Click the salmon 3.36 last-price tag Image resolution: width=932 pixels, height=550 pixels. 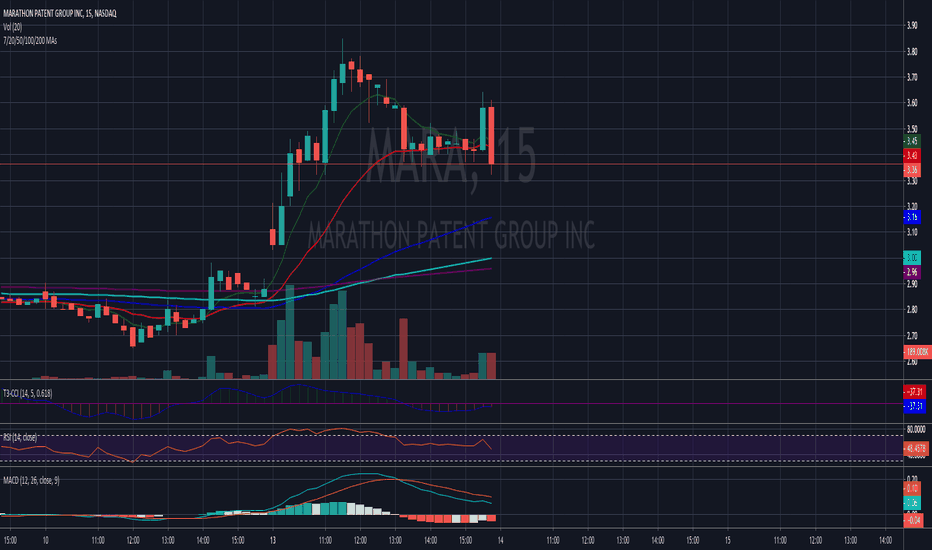click(x=912, y=169)
